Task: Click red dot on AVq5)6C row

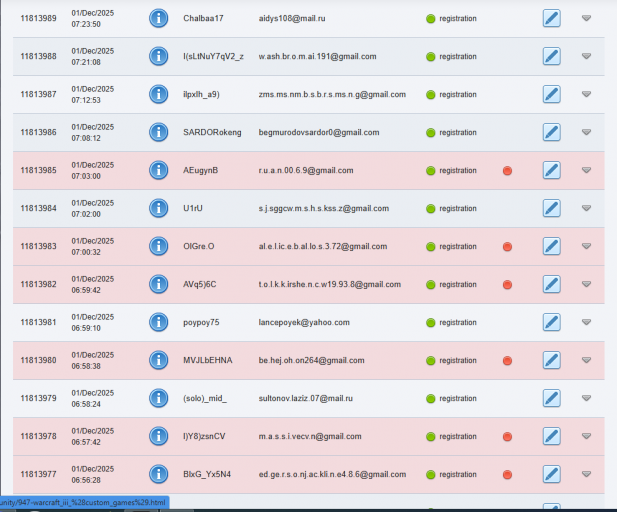Action: click(x=508, y=285)
